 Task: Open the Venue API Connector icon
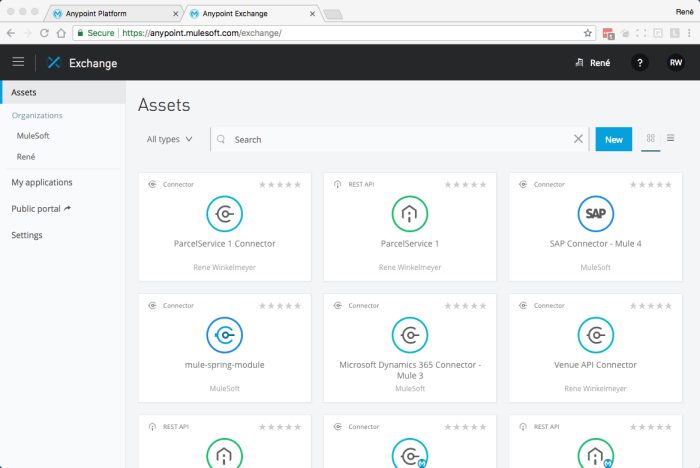pyautogui.click(x=596, y=335)
